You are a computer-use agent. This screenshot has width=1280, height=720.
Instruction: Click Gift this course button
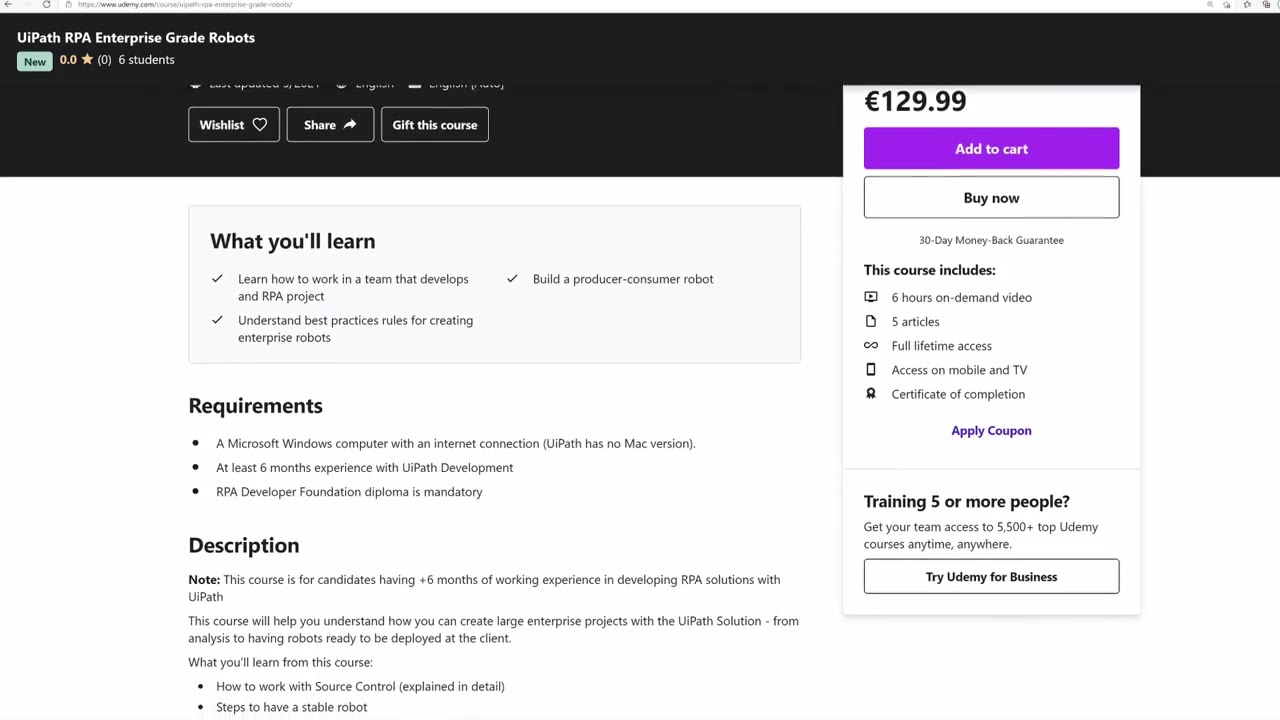pyautogui.click(x=435, y=125)
